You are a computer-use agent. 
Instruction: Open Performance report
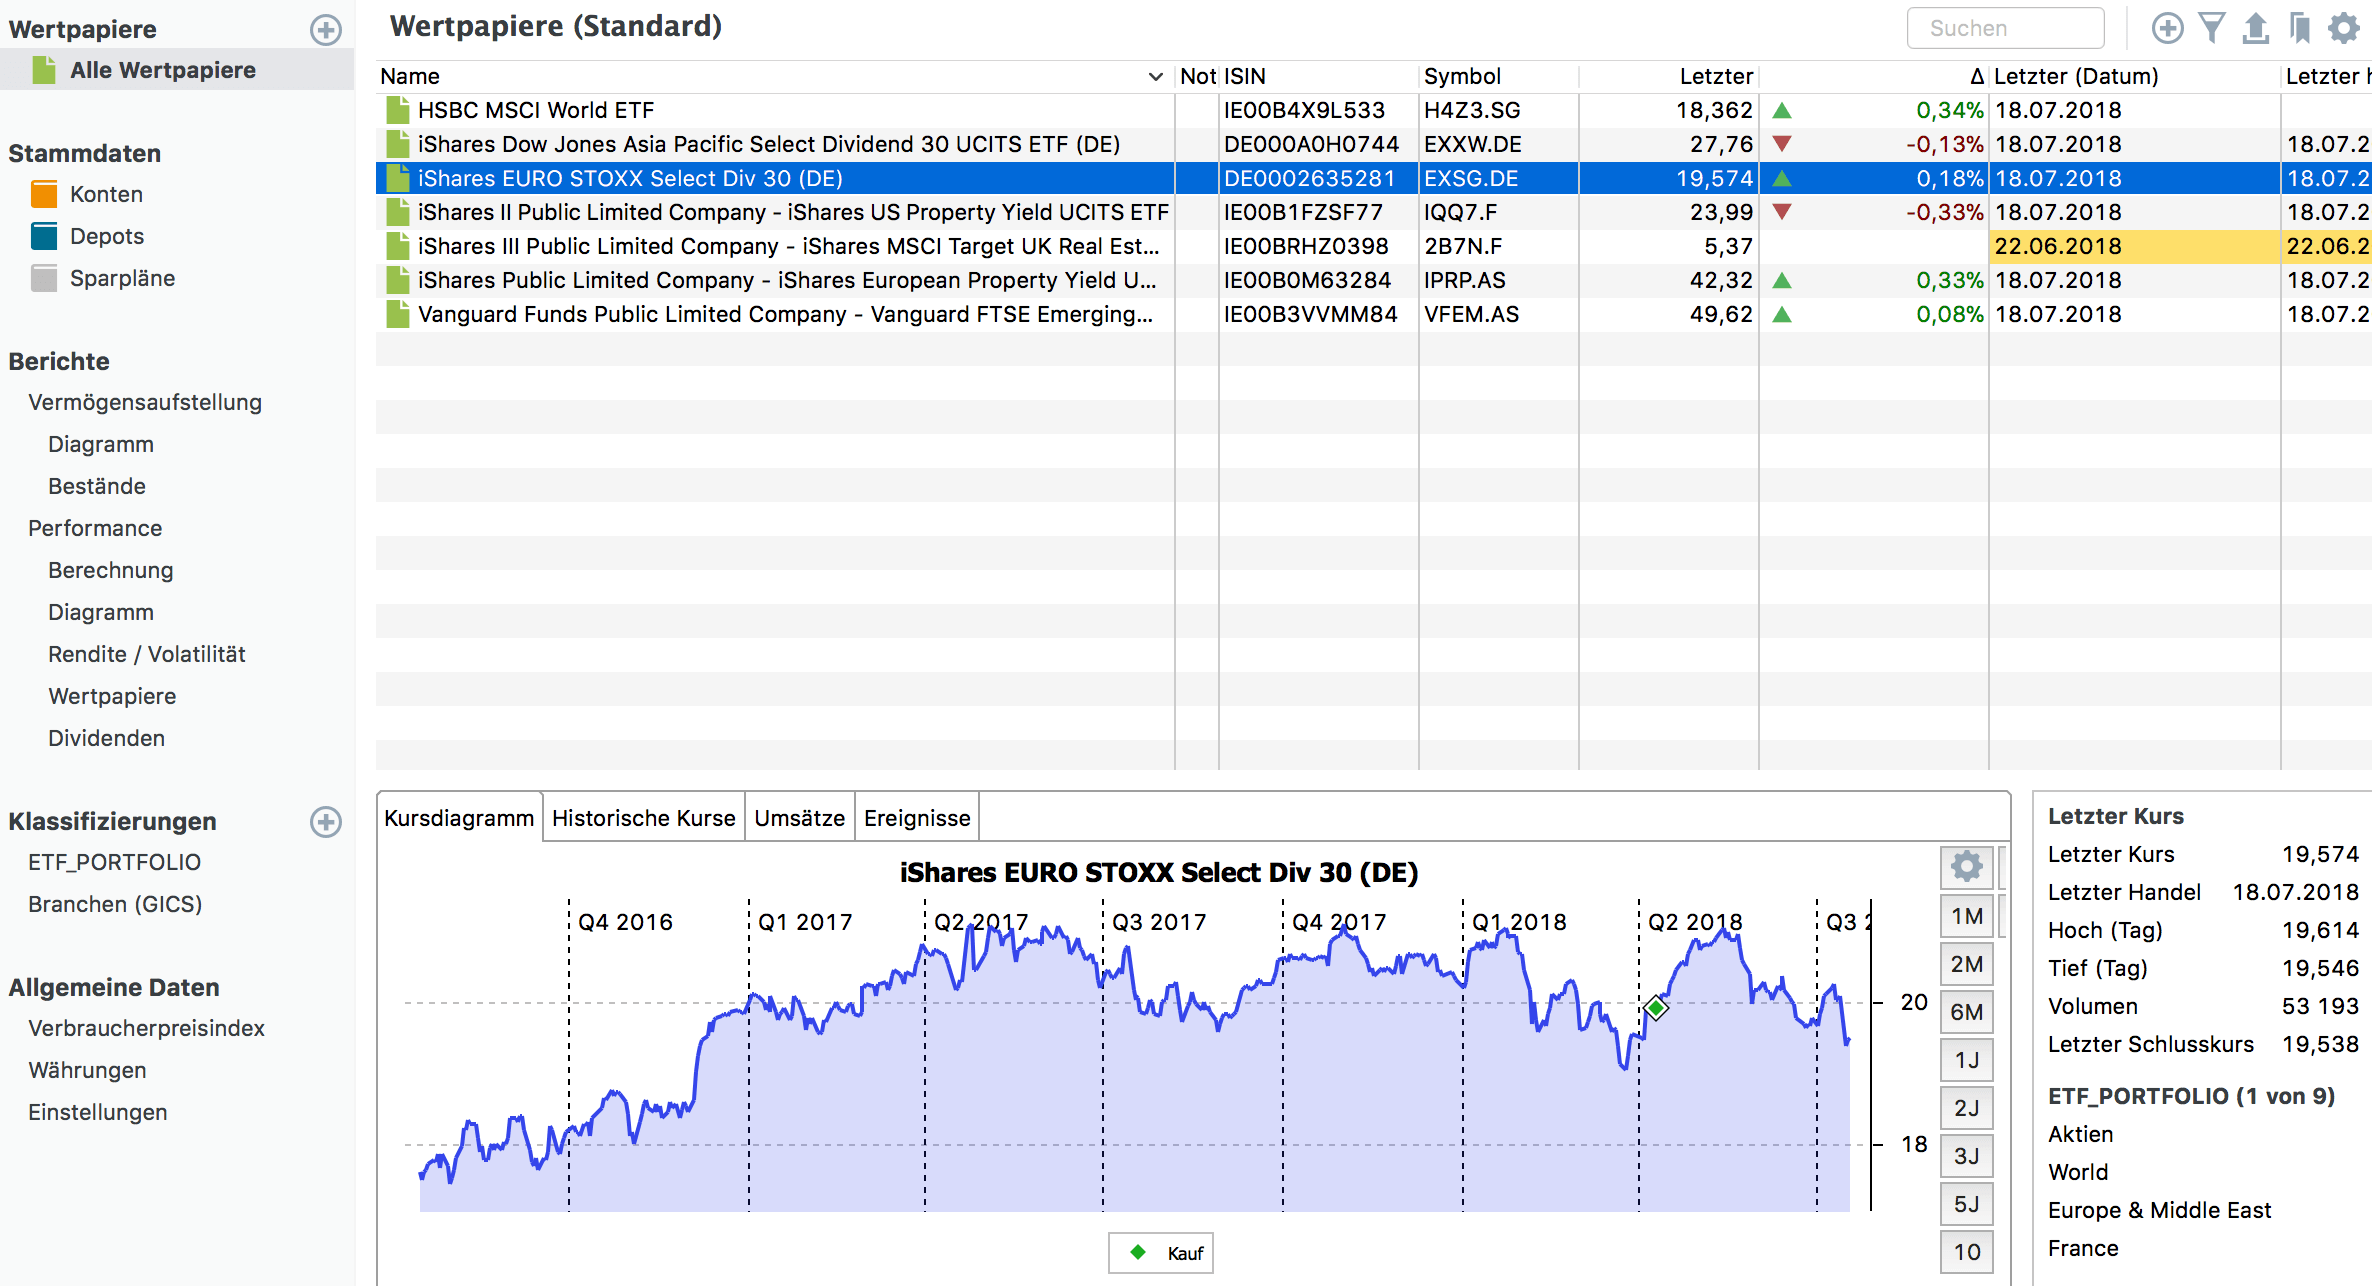(x=95, y=528)
